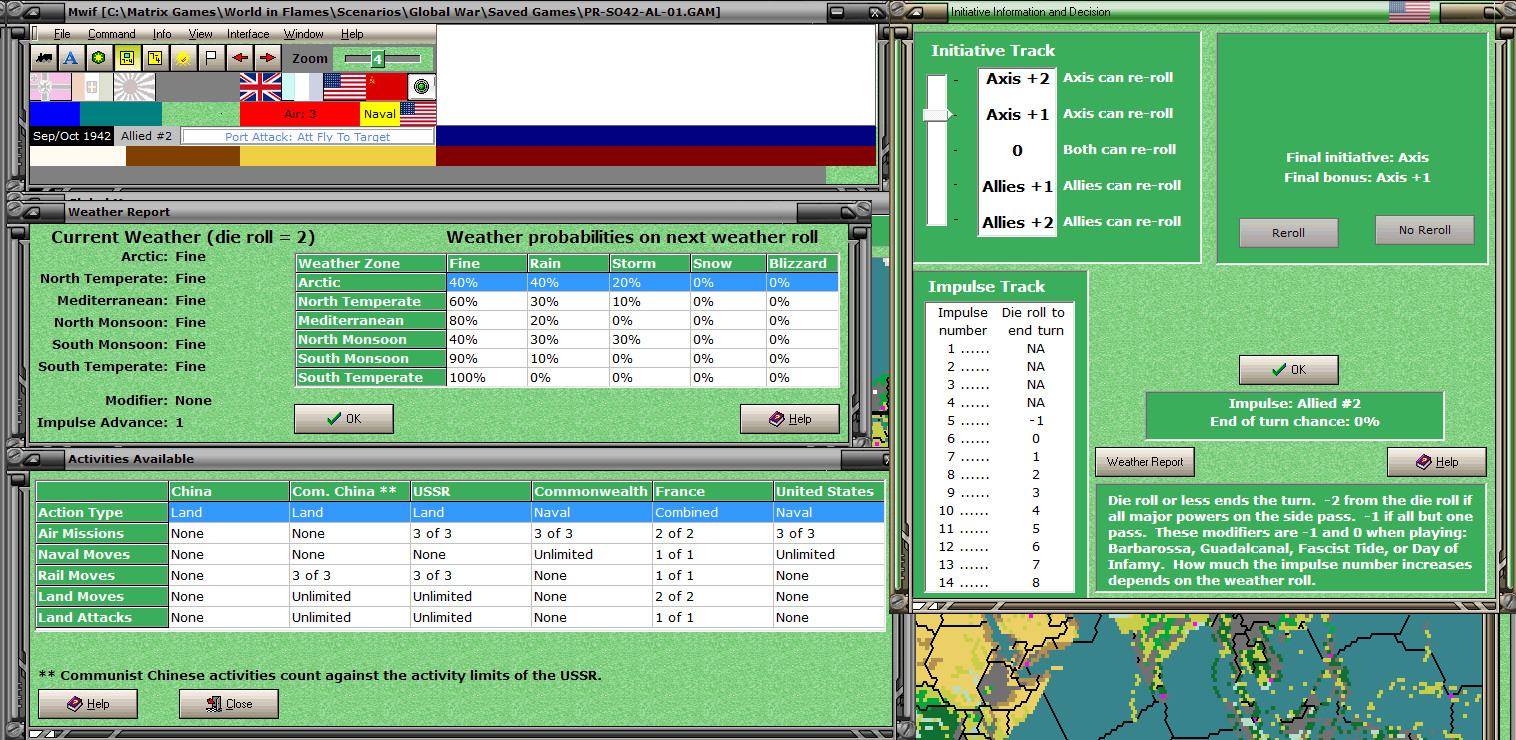Click the 'Com. China **' column header
The height and width of the screenshot is (740, 1516).
350,492
